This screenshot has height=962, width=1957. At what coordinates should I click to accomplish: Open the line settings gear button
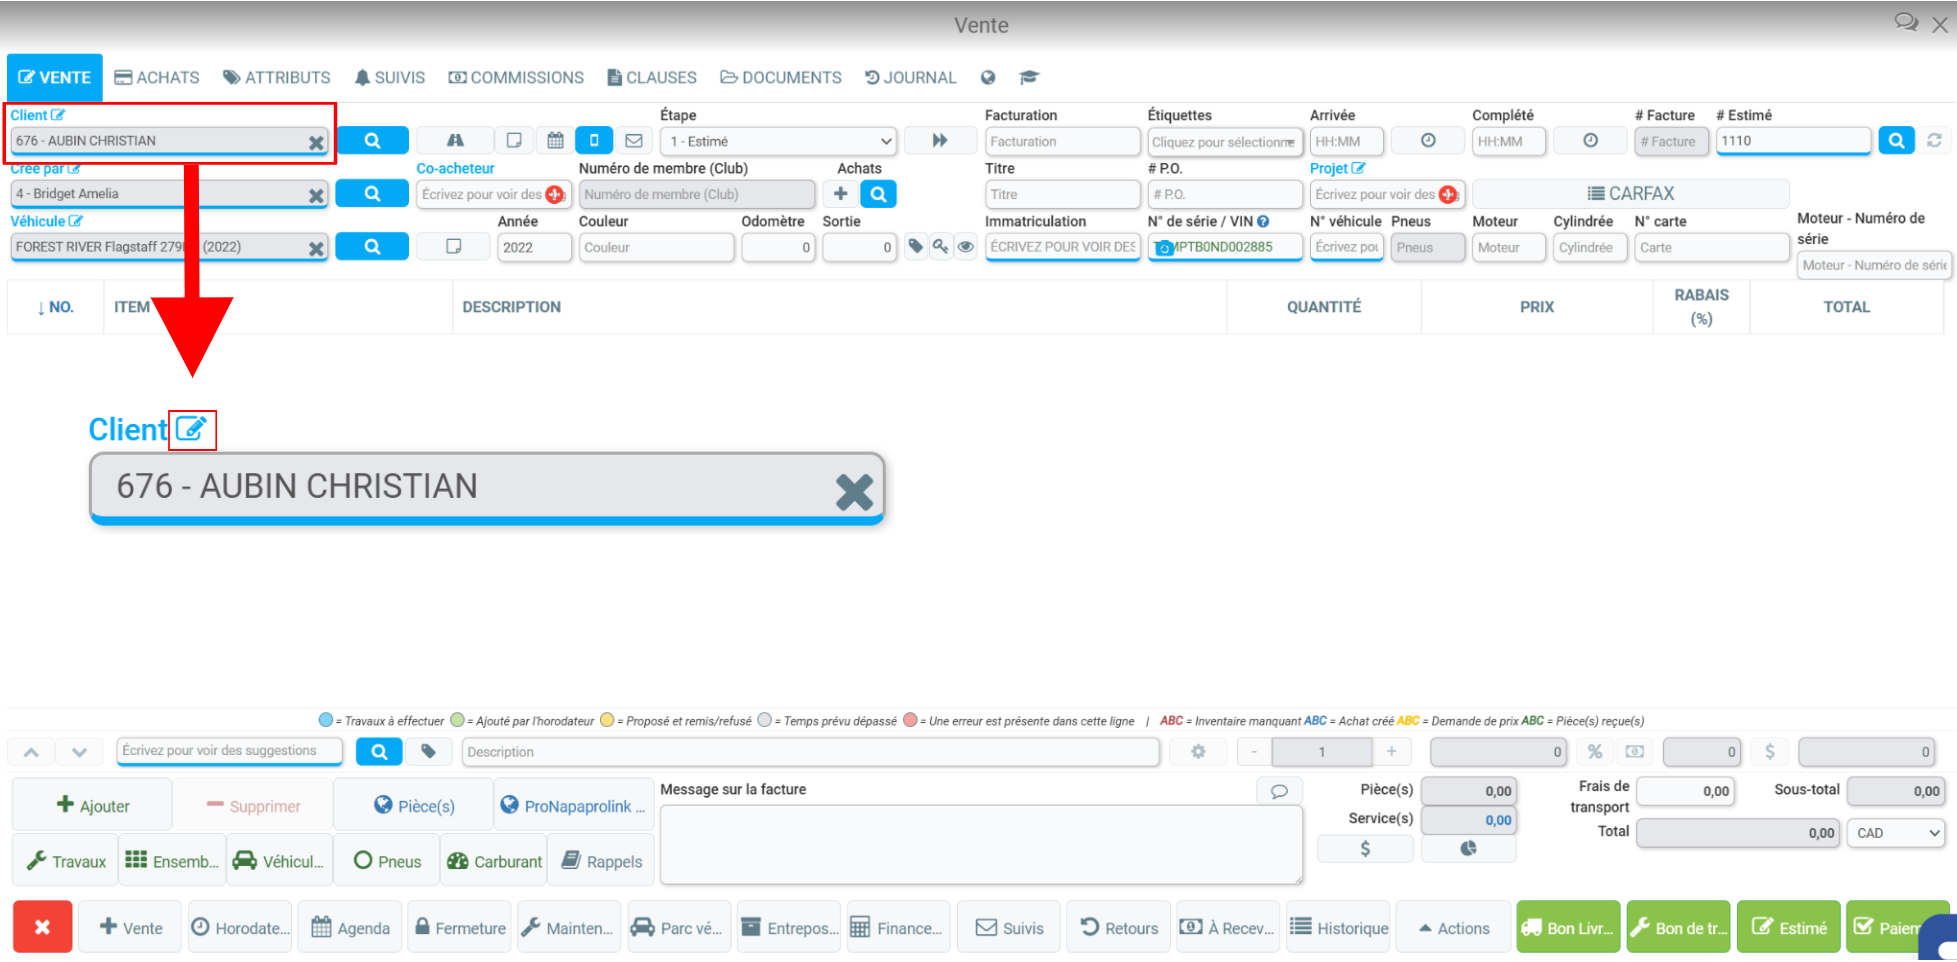point(1198,752)
